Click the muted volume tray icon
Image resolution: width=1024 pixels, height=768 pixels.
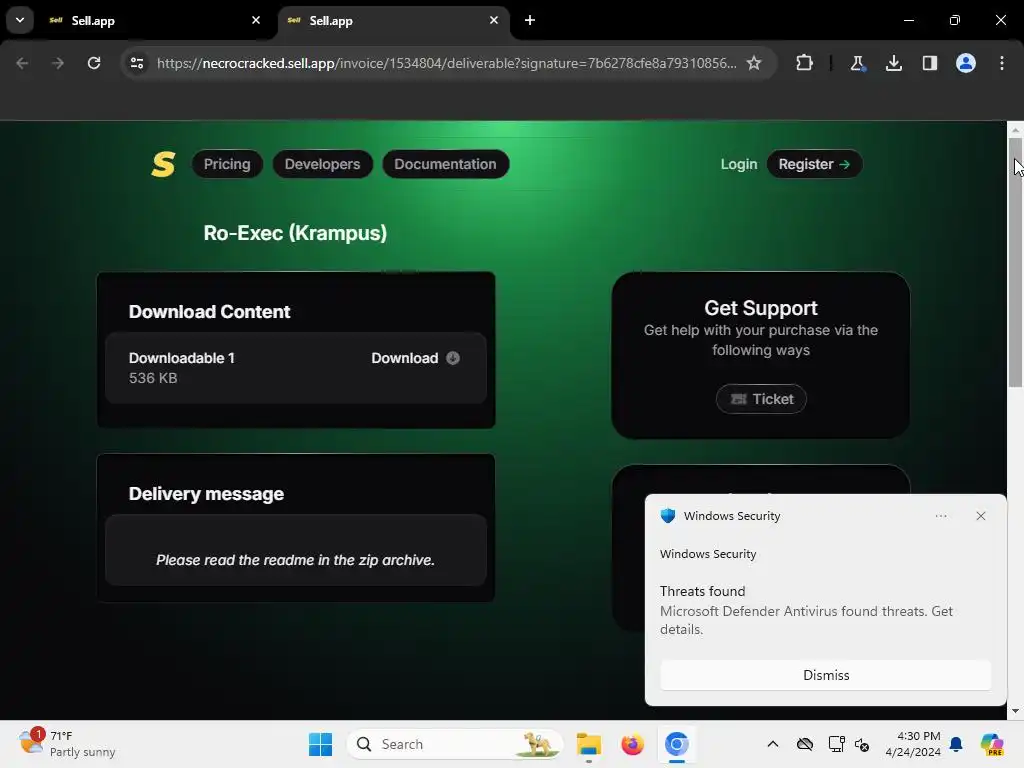coord(862,744)
